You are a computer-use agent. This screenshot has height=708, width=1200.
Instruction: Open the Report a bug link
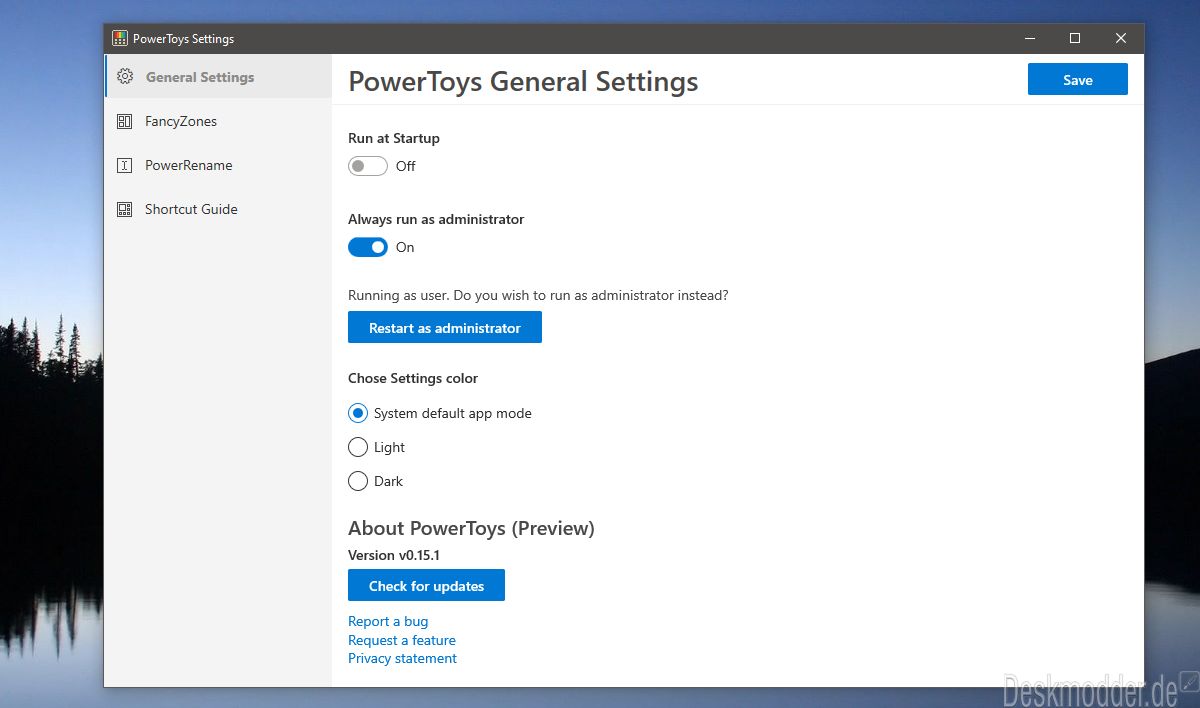pyautogui.click(x=388, y=621)
